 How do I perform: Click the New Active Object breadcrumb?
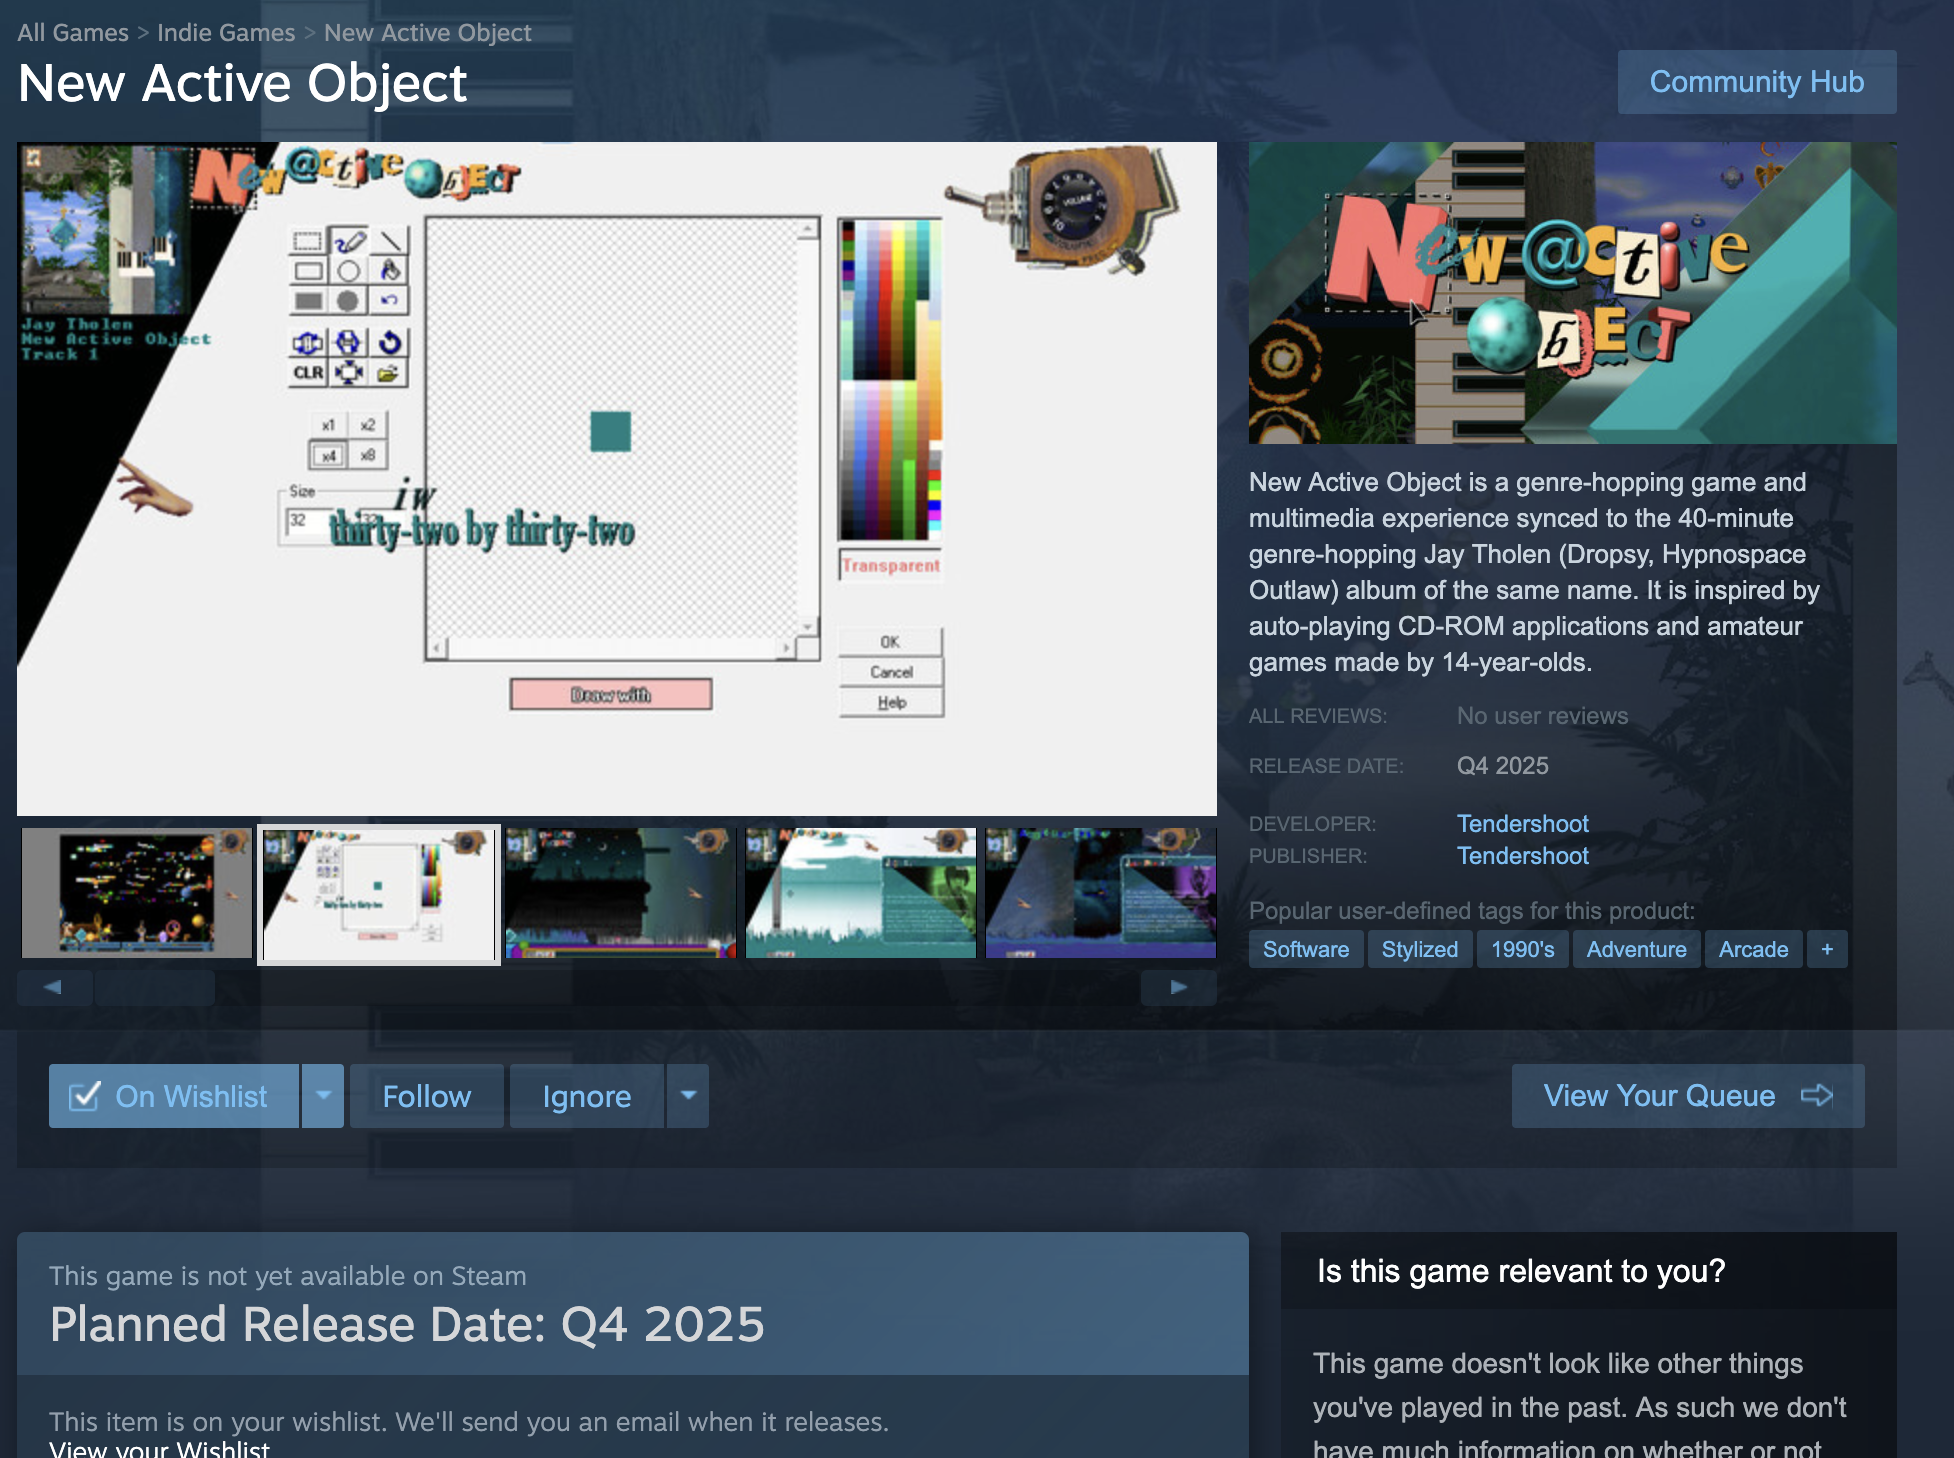427,32
